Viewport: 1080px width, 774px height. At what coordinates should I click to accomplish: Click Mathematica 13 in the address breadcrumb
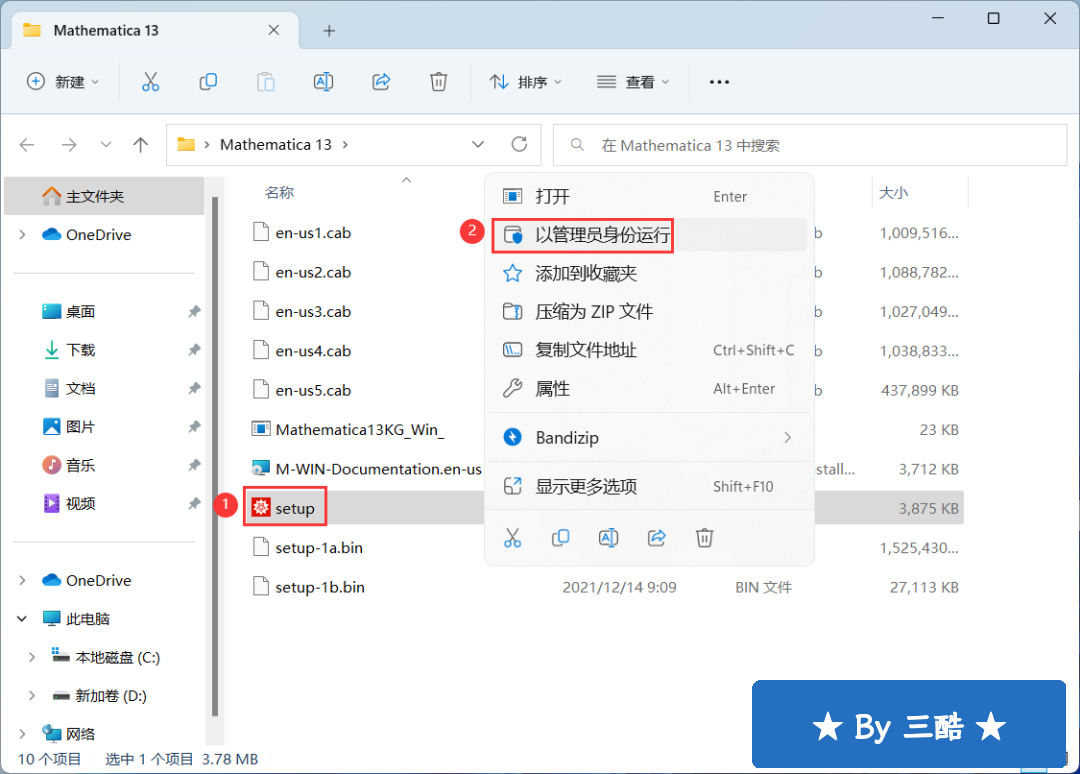276,145
